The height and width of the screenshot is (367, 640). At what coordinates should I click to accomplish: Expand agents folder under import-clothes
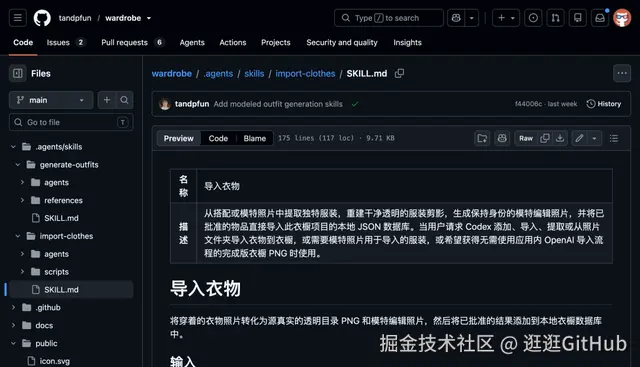coord(22,254)
